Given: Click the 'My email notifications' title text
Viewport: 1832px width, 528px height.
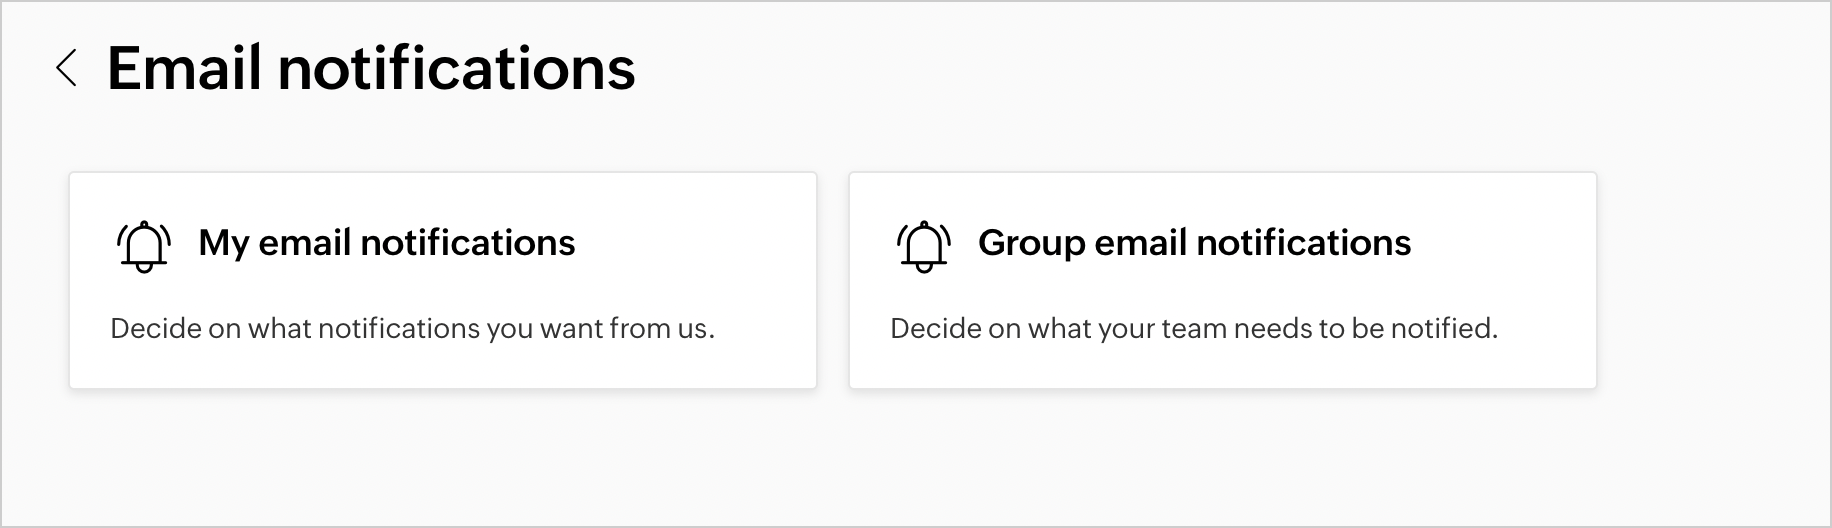Looking at the screenshot, I should click(386, 243).
